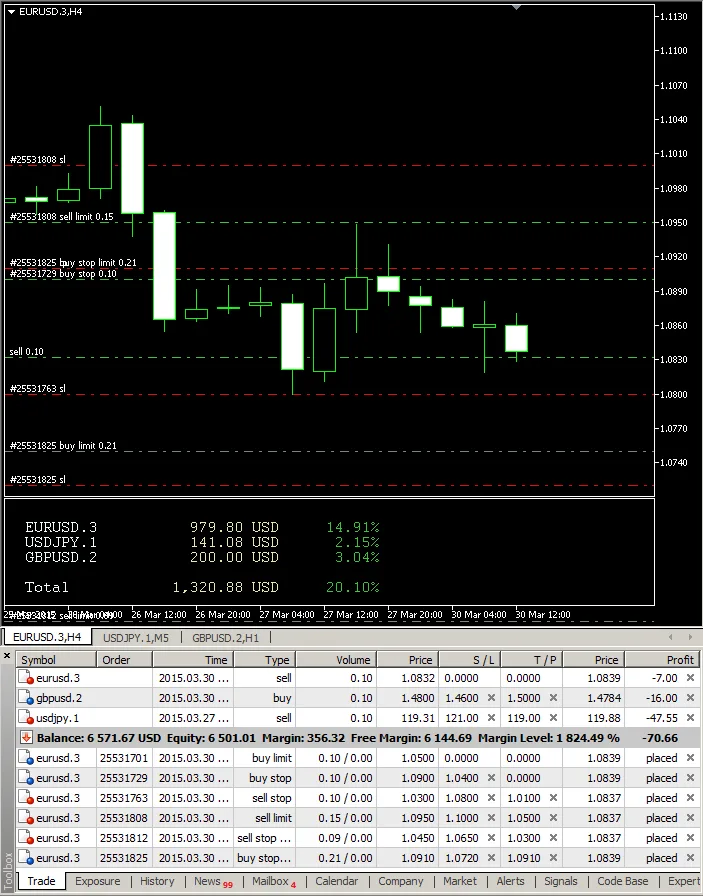
Task: Remove stop loss 1.0400 on order 25531729
Action: click(x=491, y=778)
